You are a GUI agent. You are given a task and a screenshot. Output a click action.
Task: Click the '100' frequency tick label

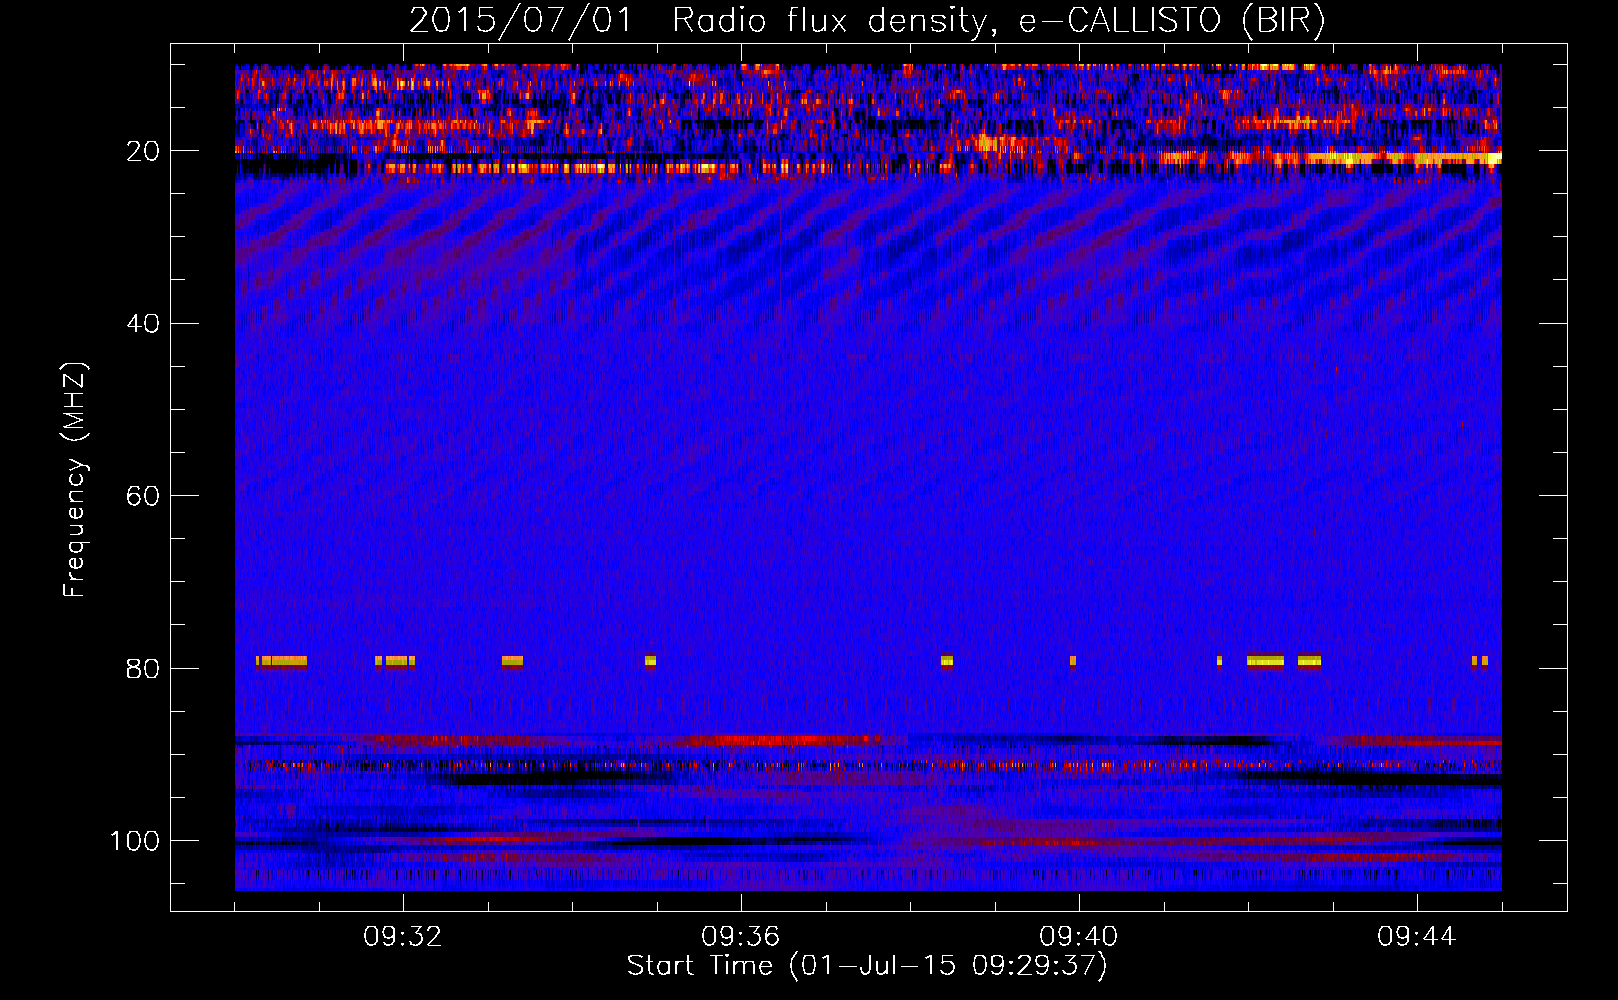(x=135, y=841)
